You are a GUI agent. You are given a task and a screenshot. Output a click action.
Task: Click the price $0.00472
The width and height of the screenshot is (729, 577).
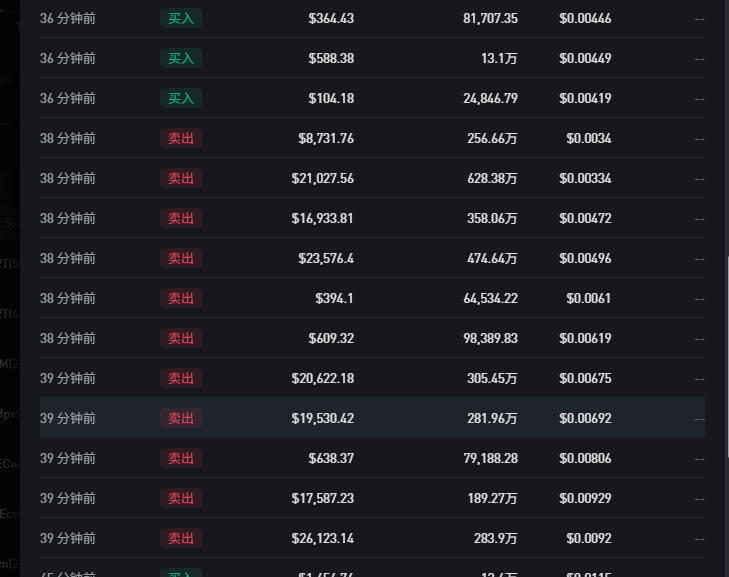(x=585, y=218)
